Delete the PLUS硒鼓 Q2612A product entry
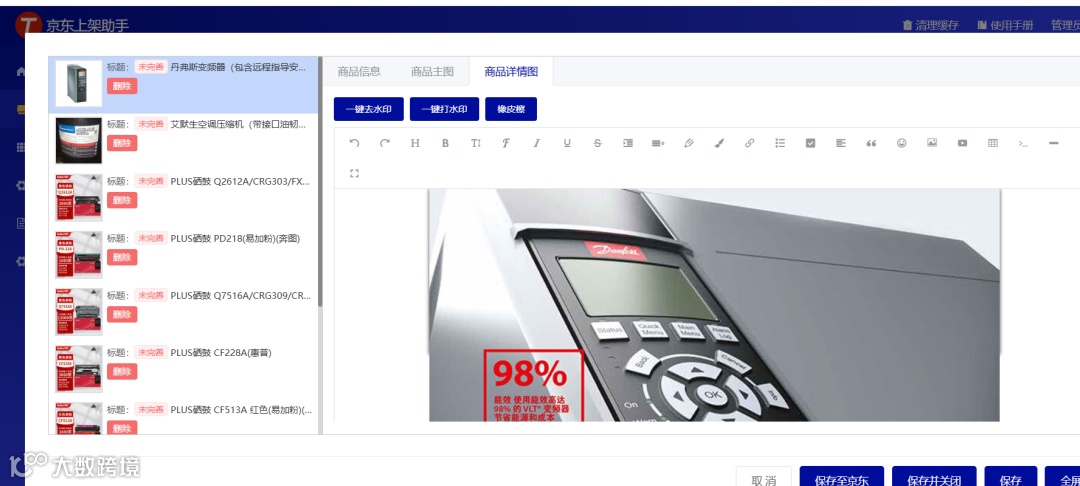This screenshot has width=1080, height=486. [122, 200]
